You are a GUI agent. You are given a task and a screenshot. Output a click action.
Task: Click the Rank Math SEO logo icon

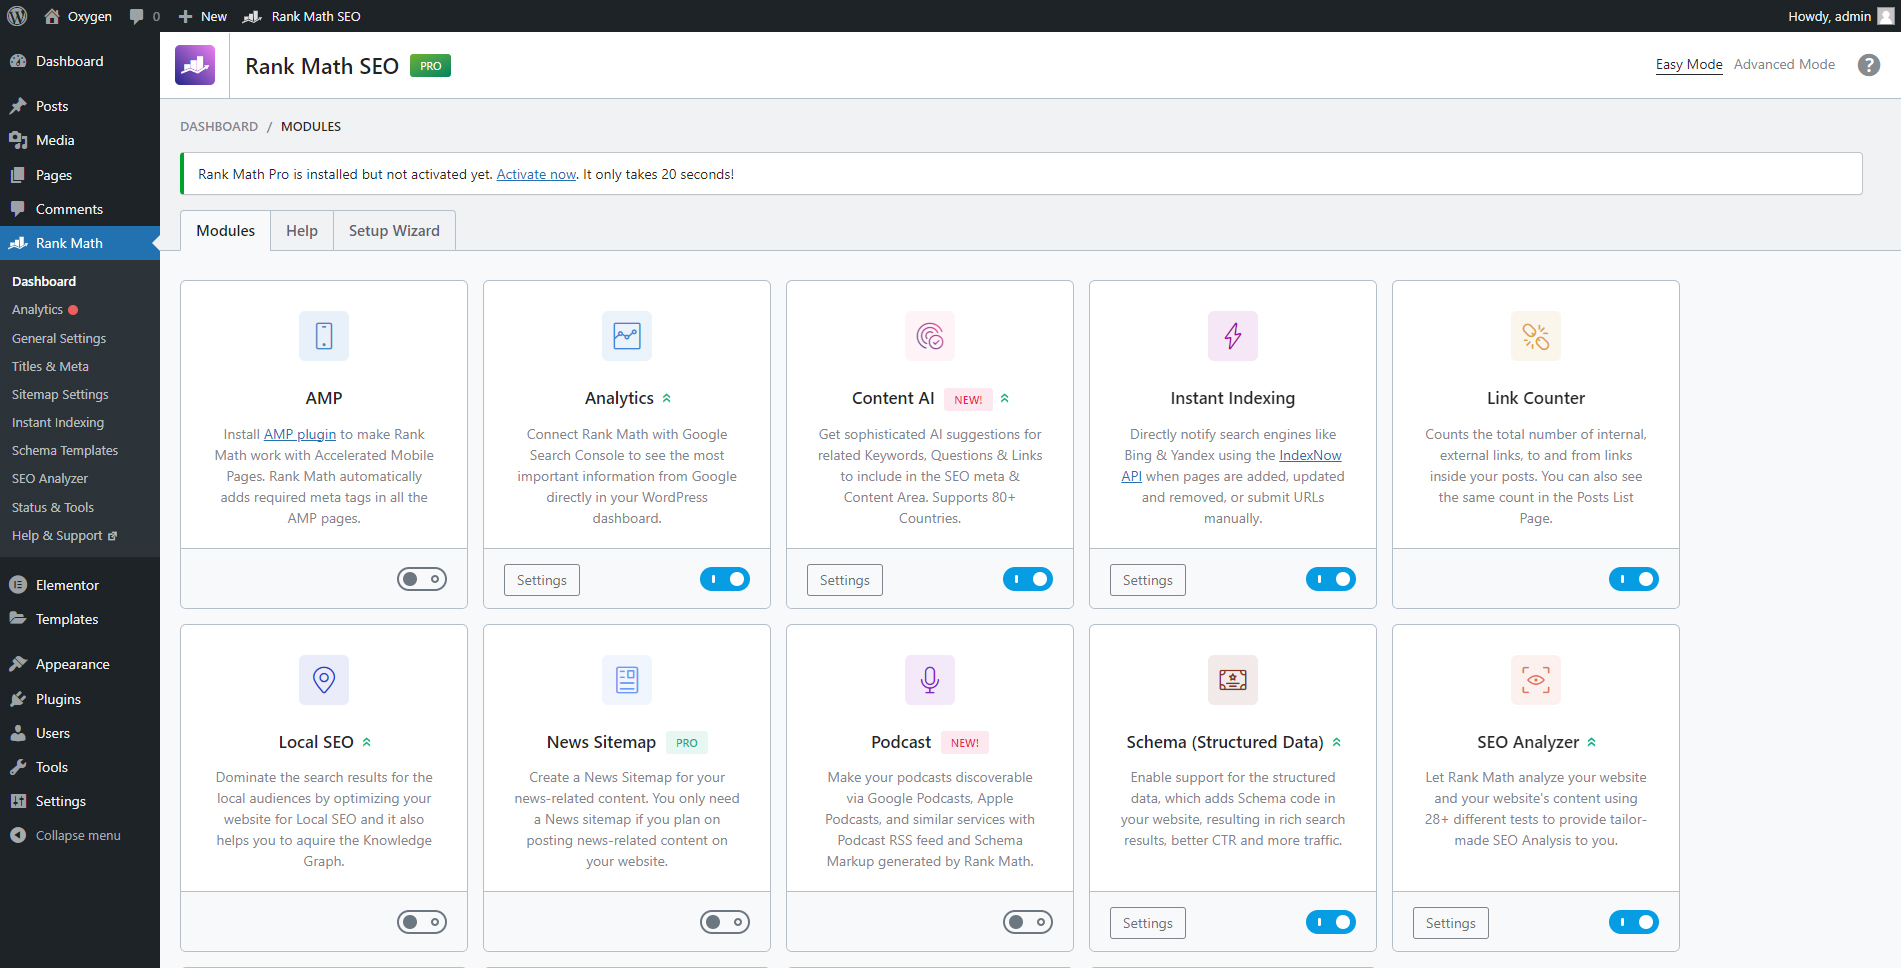pyautogui.click(x=195, y=65)
